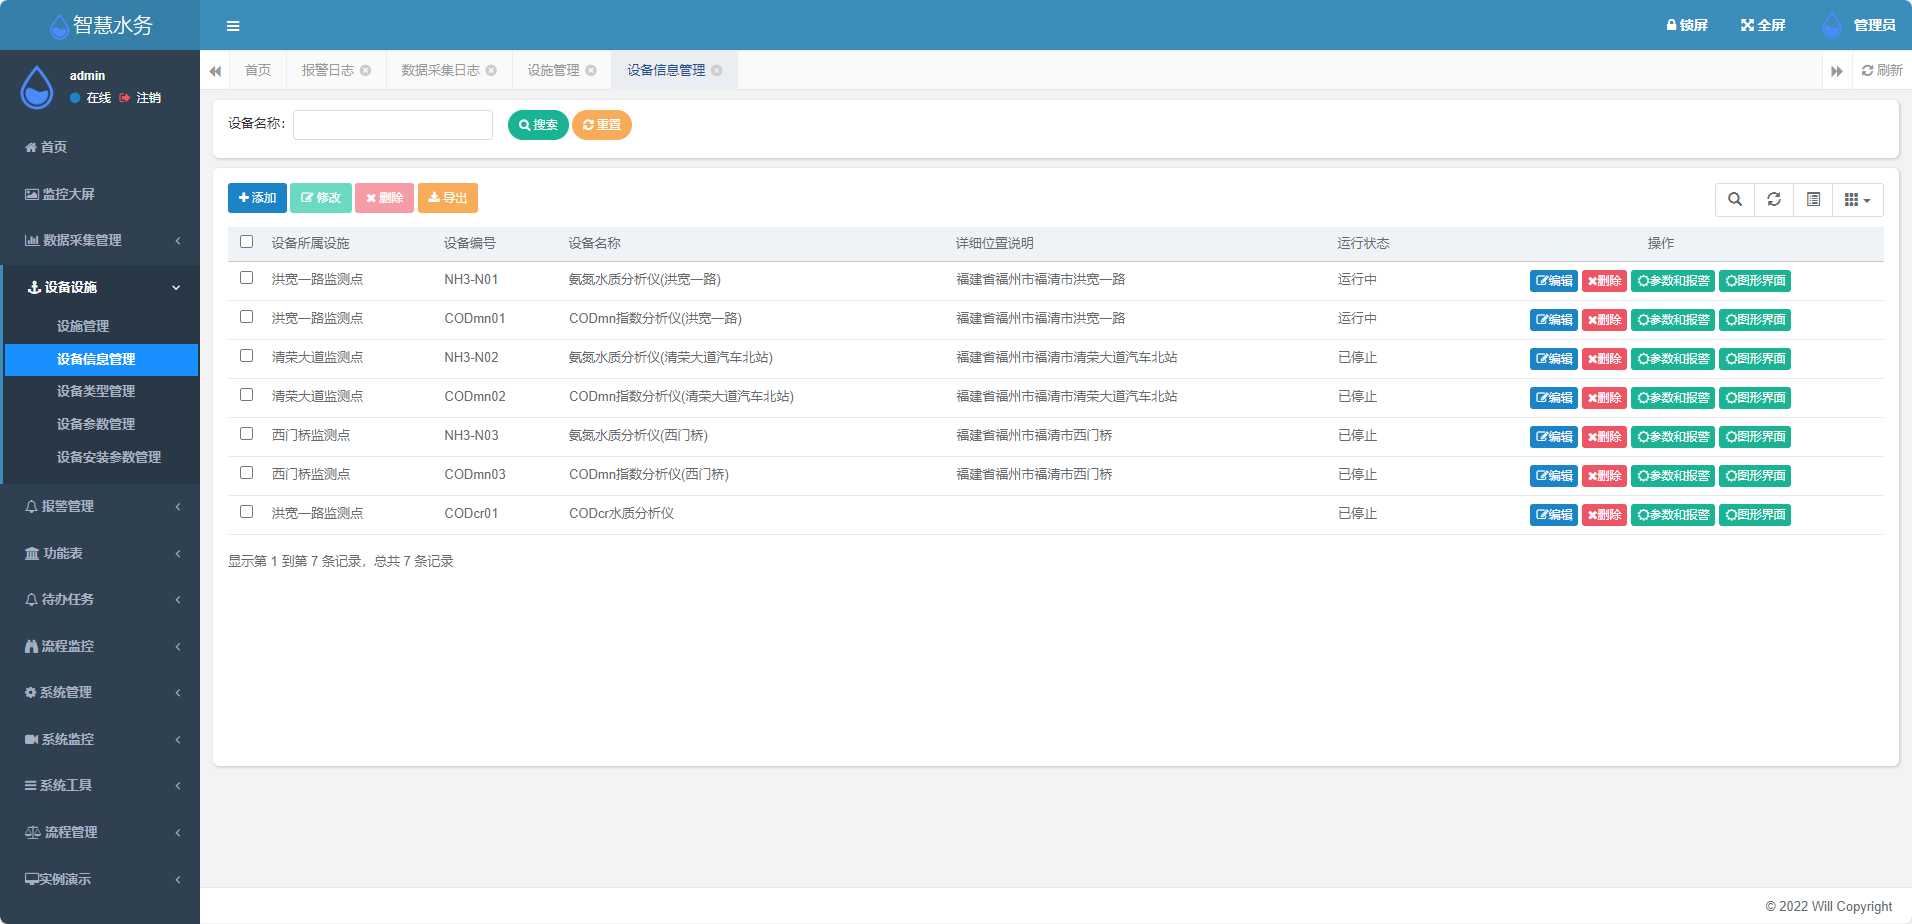The image size is (1912, 924).
Task: Click the water drop avatar in the sidebar
Action: [x=37, y=87]
